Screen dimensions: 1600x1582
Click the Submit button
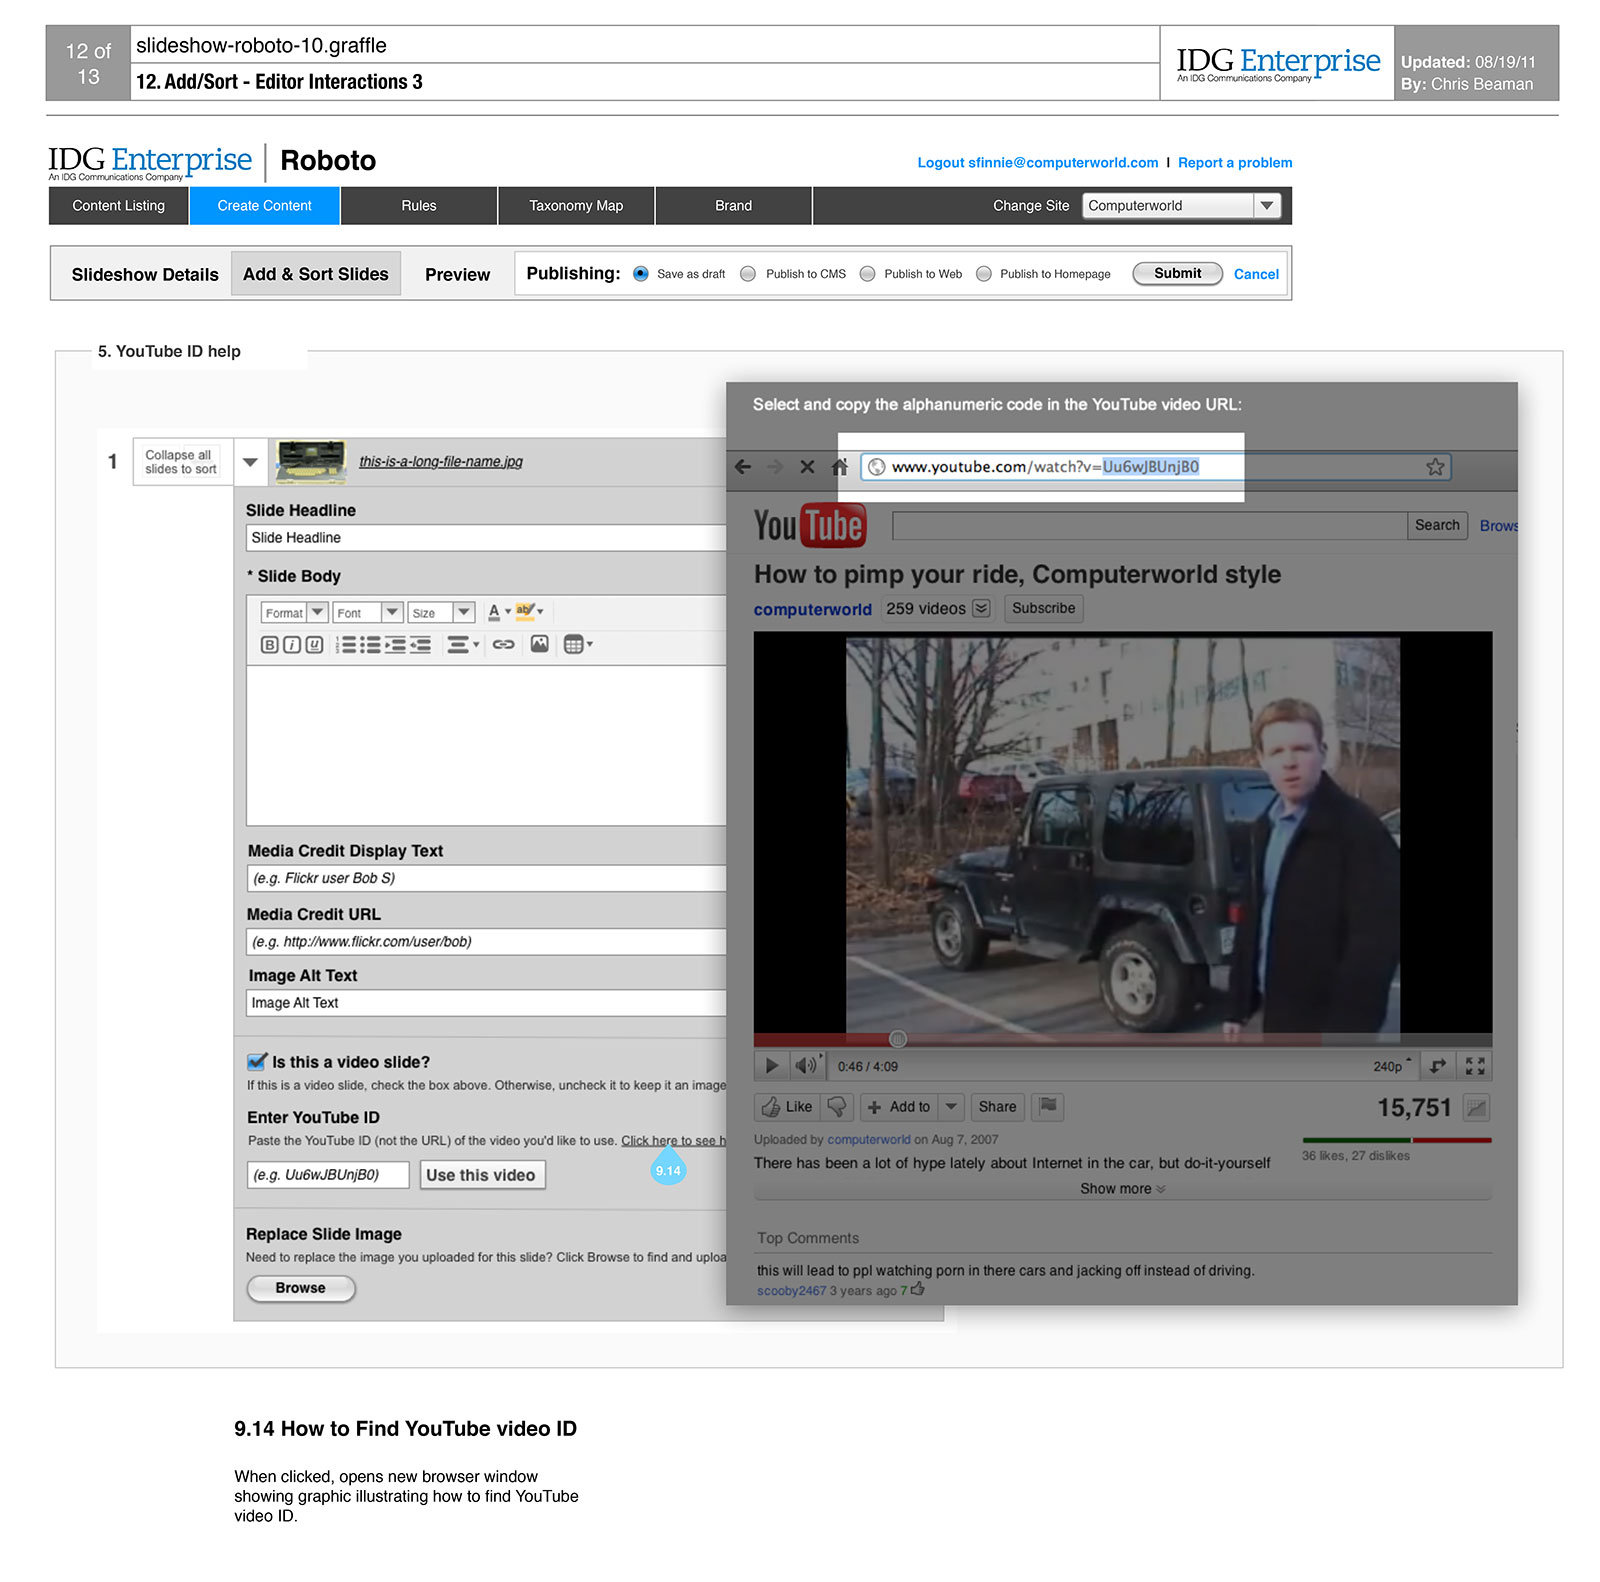tap(1177, 274)
